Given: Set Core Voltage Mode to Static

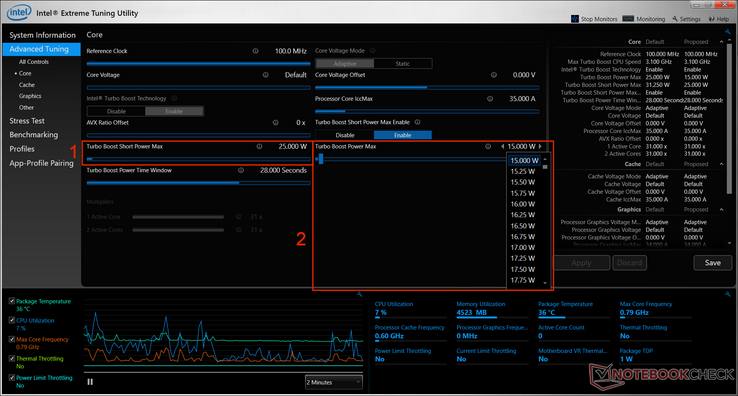Looking at the screenshot, I should (x=403, y=64).
